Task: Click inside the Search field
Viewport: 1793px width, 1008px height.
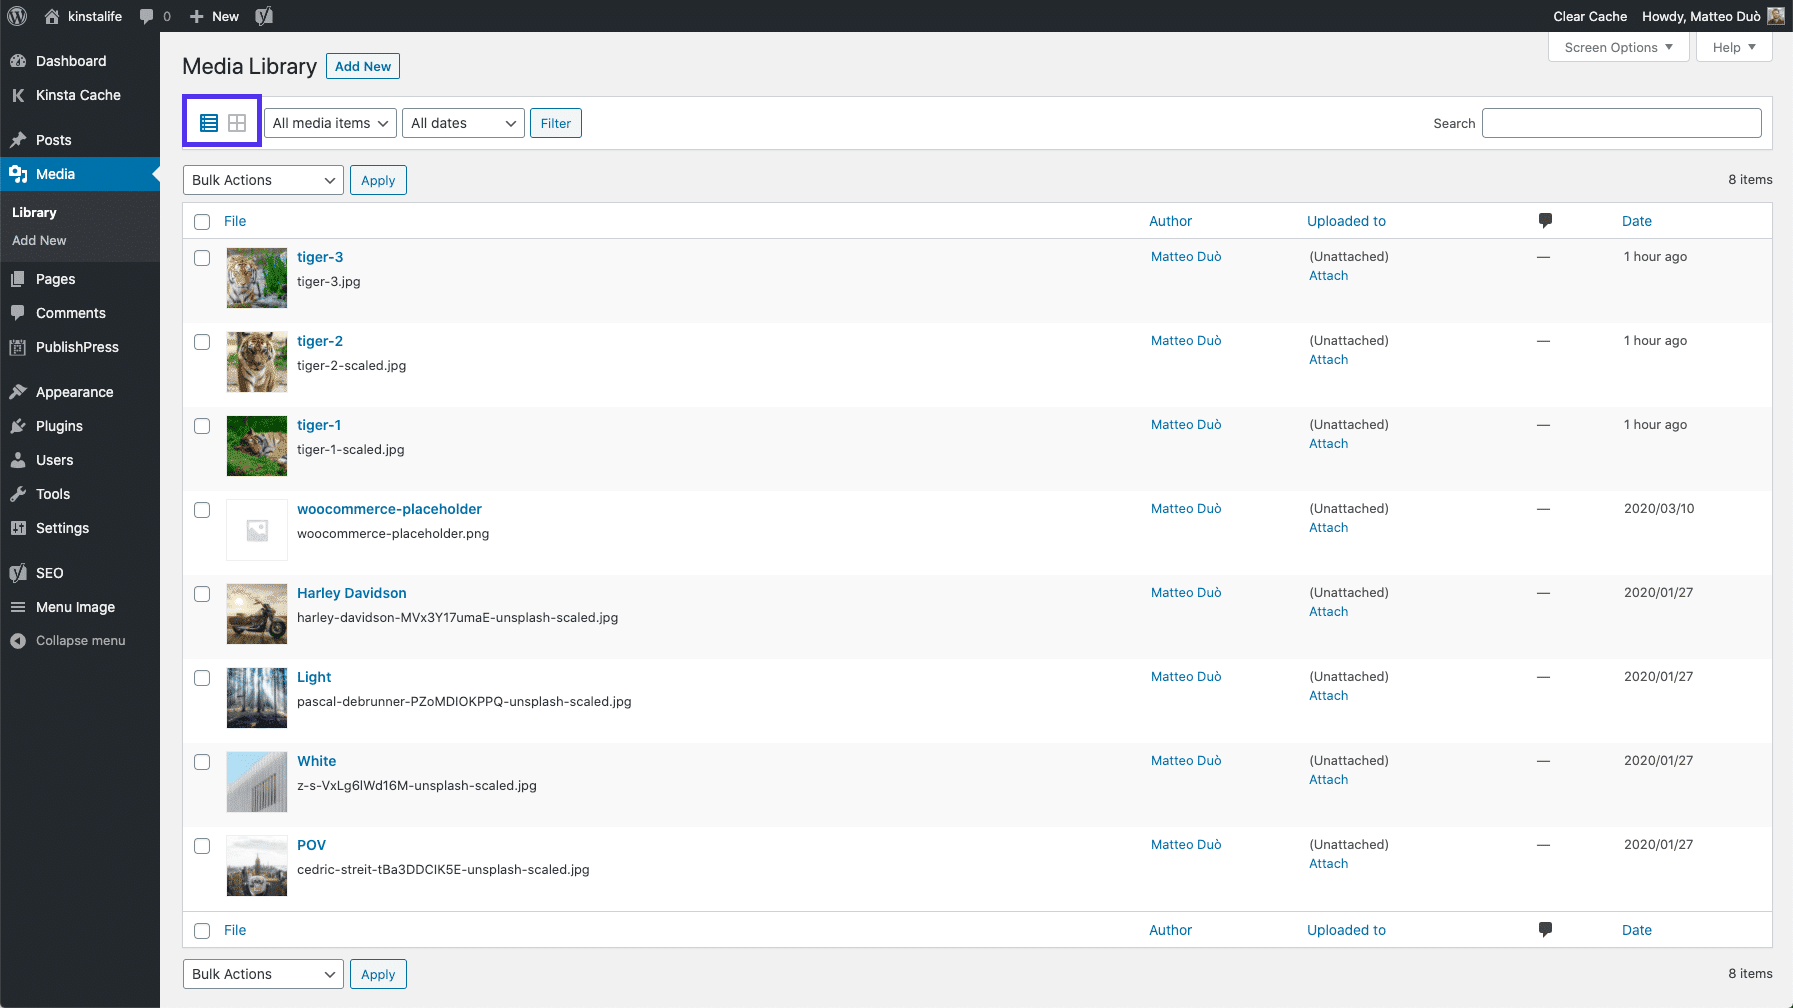Action: (1621, 122)
